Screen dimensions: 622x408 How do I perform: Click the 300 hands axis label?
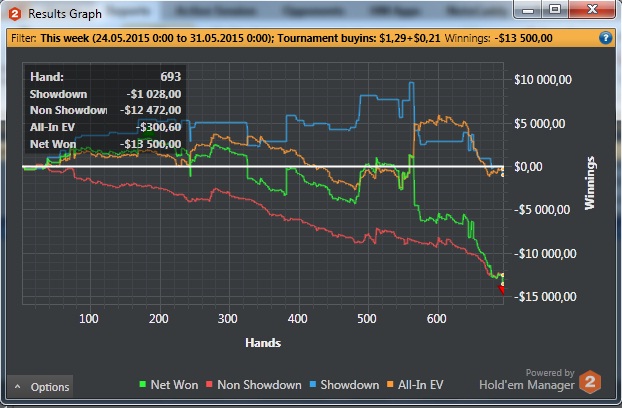pyautogui.click(x=227, y=319)
